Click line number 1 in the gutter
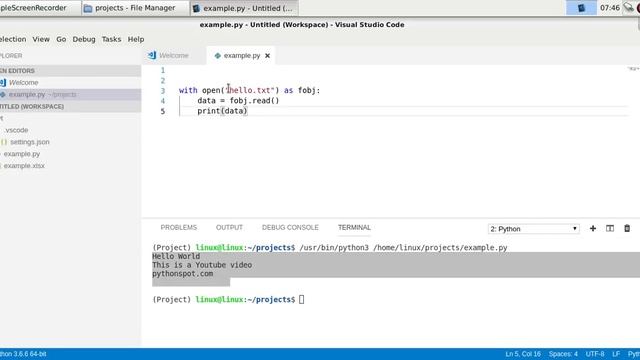640x360 pixels. (x=163, y=70)
